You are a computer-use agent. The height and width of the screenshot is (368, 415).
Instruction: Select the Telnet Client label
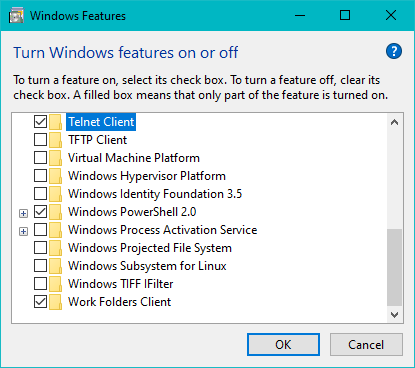101,122
